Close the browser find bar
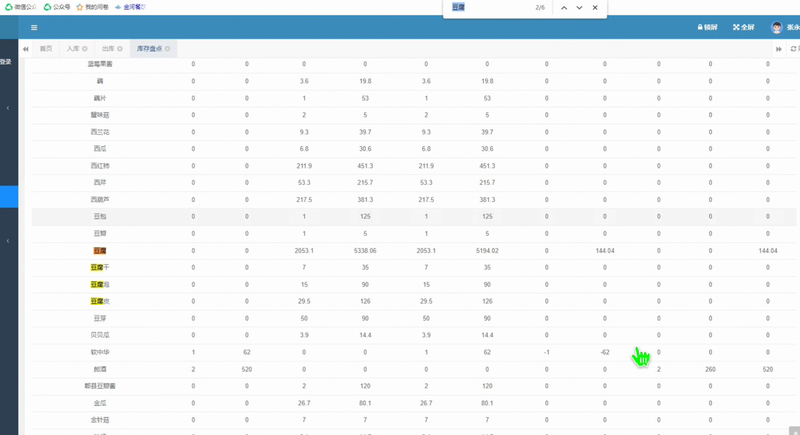800x435 pixels. tap(595, 8)
